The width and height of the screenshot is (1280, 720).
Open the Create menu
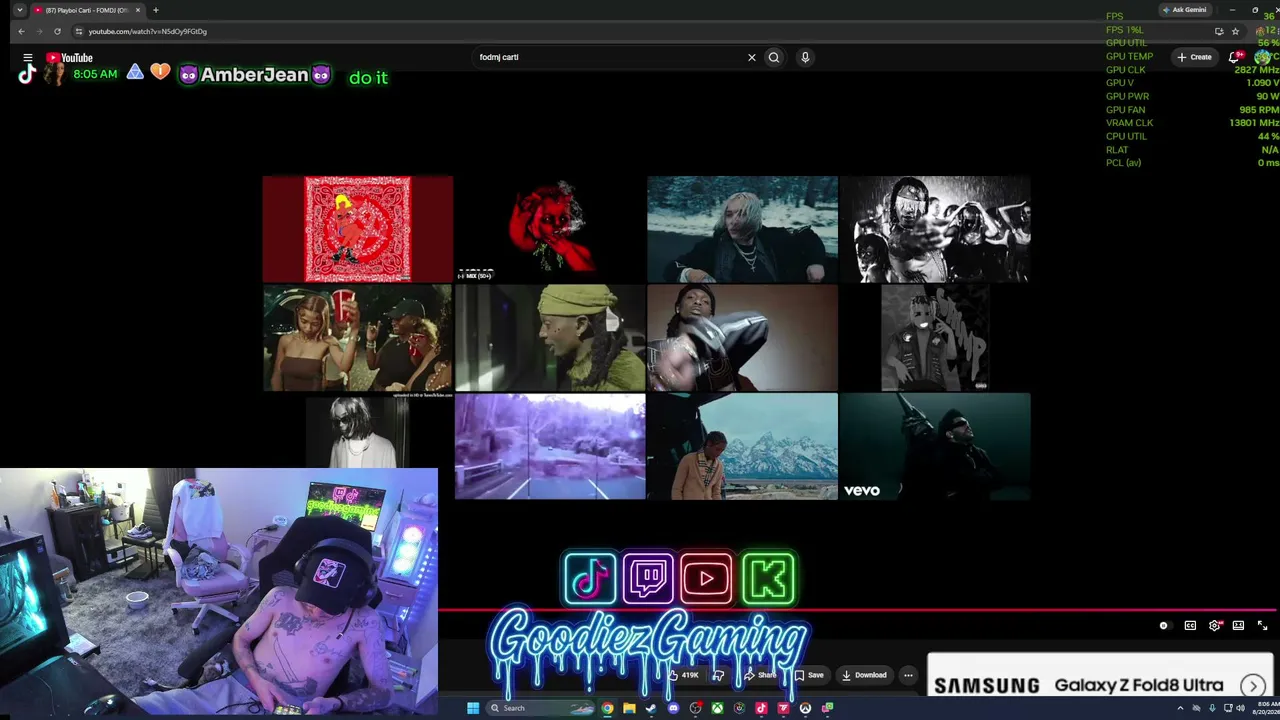point(1194,57)
